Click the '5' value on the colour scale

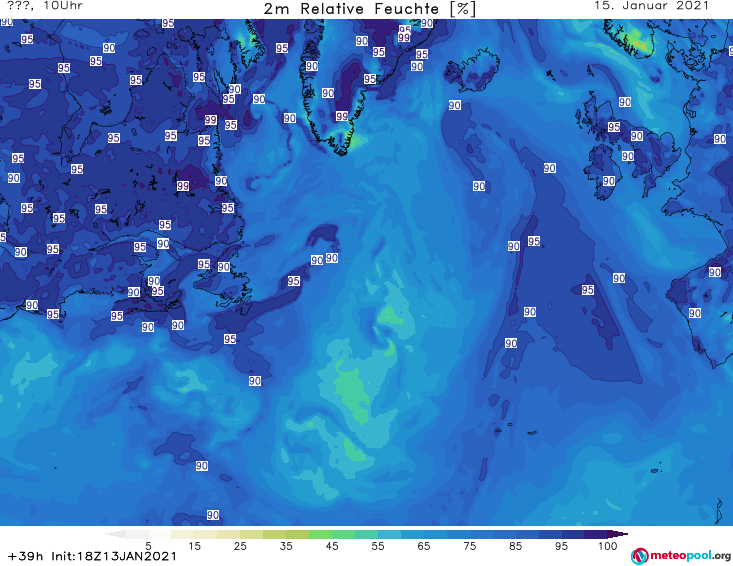tap(148, 545)
